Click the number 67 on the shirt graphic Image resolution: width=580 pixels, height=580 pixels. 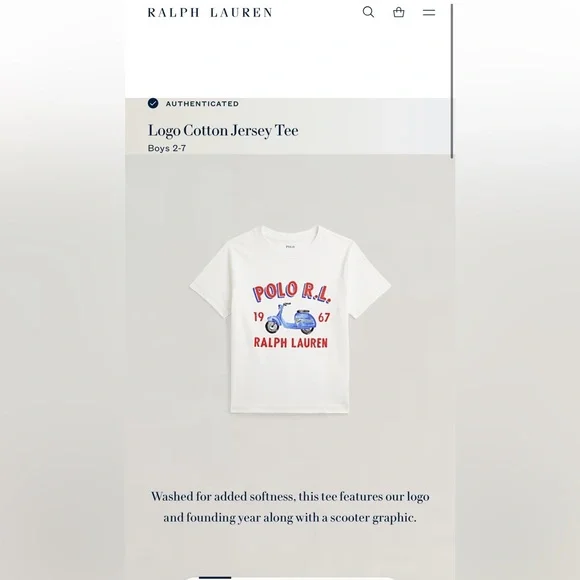pyautogui.click(x=324, y=317)
